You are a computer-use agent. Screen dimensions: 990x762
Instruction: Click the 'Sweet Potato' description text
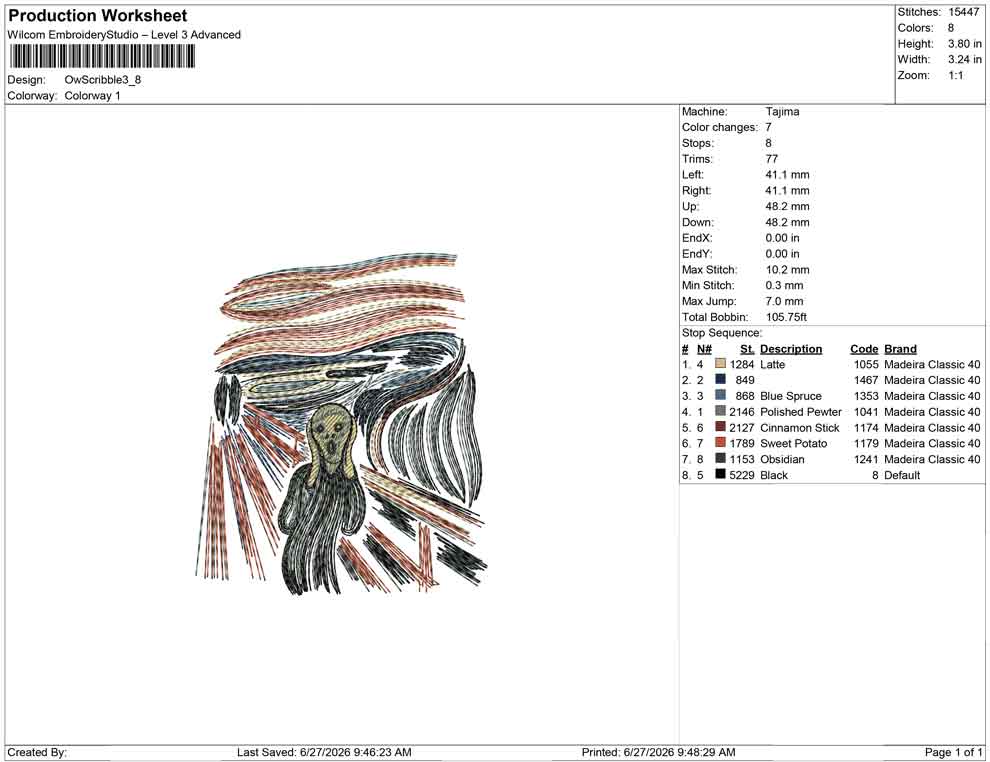click(793, 443)
